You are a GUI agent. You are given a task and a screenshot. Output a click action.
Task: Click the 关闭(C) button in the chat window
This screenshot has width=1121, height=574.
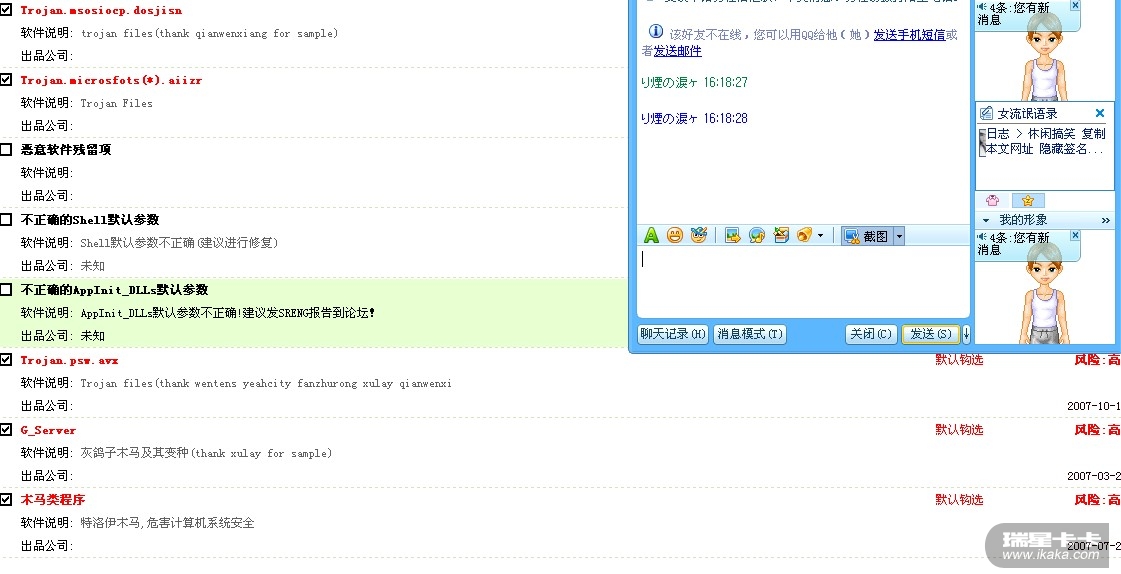[870, 334]
